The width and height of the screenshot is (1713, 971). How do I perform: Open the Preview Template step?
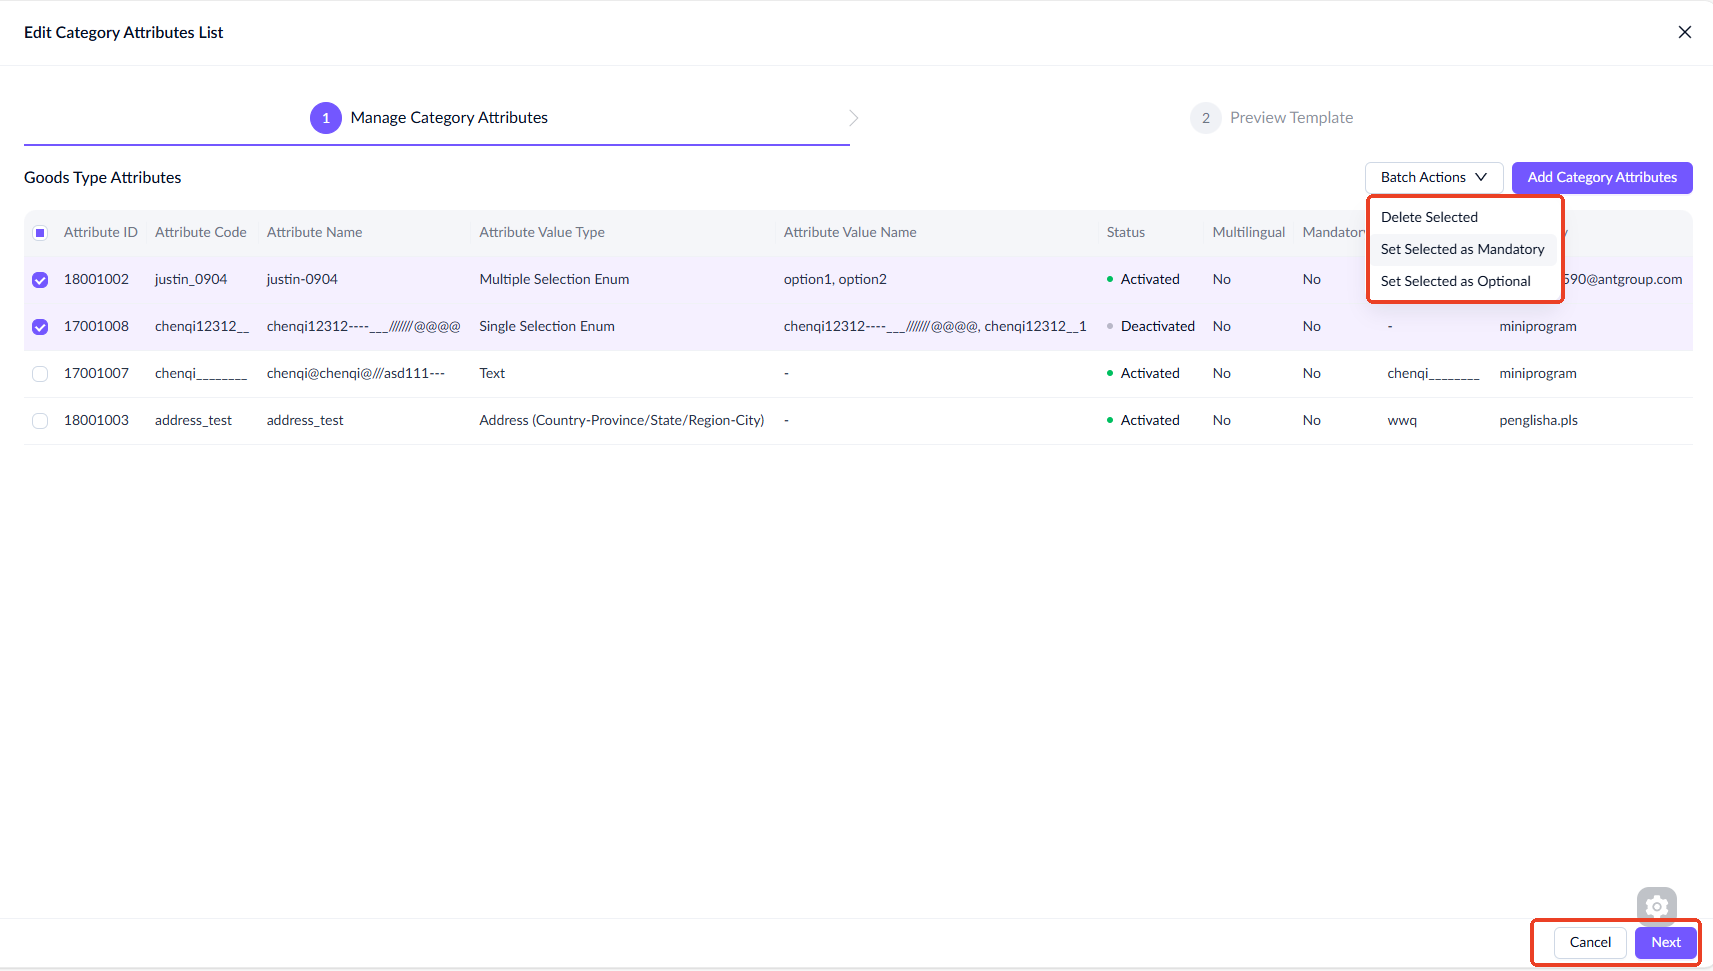coord(1291,118)
